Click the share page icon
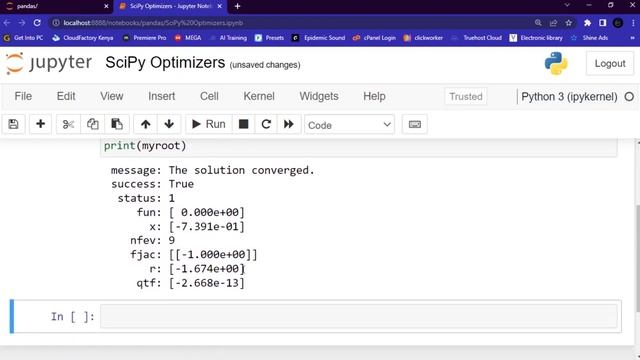This screenshot has height=360, width=640. pyautogui.click(x=553, y=23)
